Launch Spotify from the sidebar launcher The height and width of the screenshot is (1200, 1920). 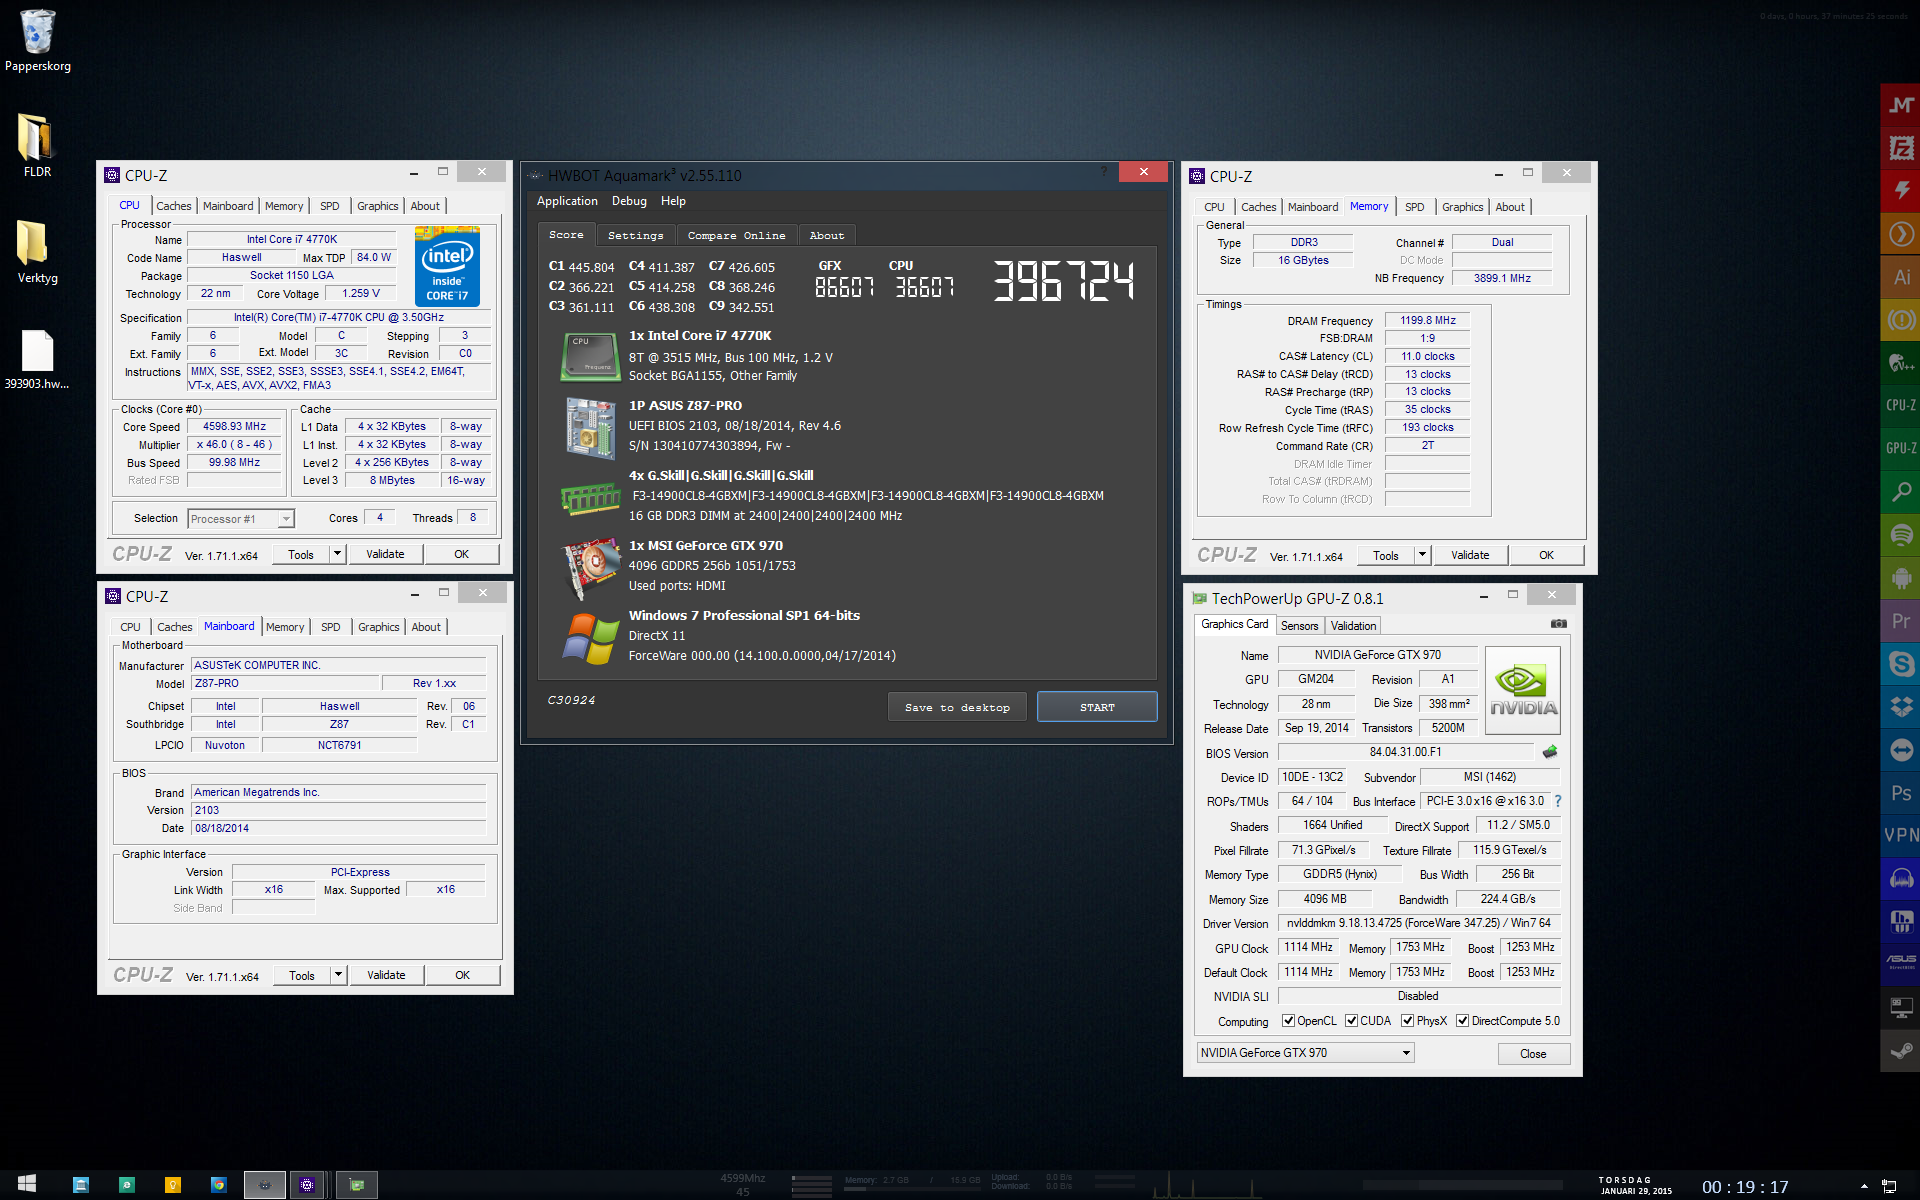click(x=1900, y=535)
